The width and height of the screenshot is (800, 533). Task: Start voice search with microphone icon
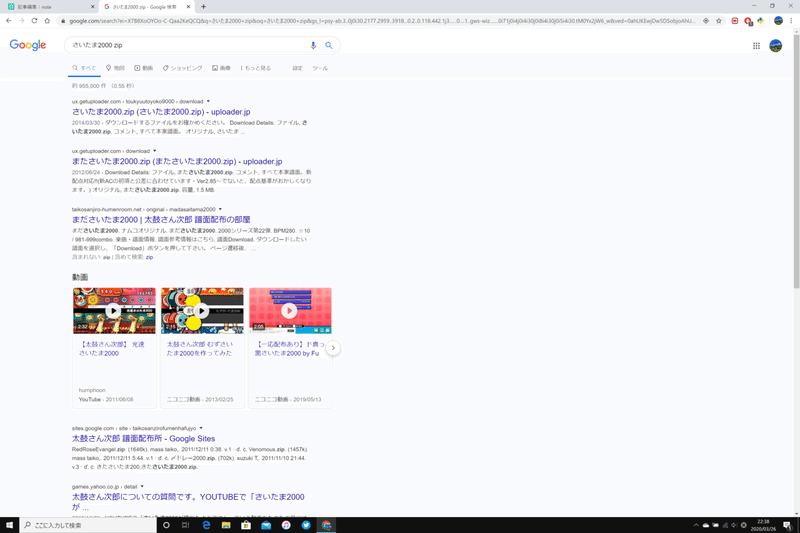(x=313, y=45)
